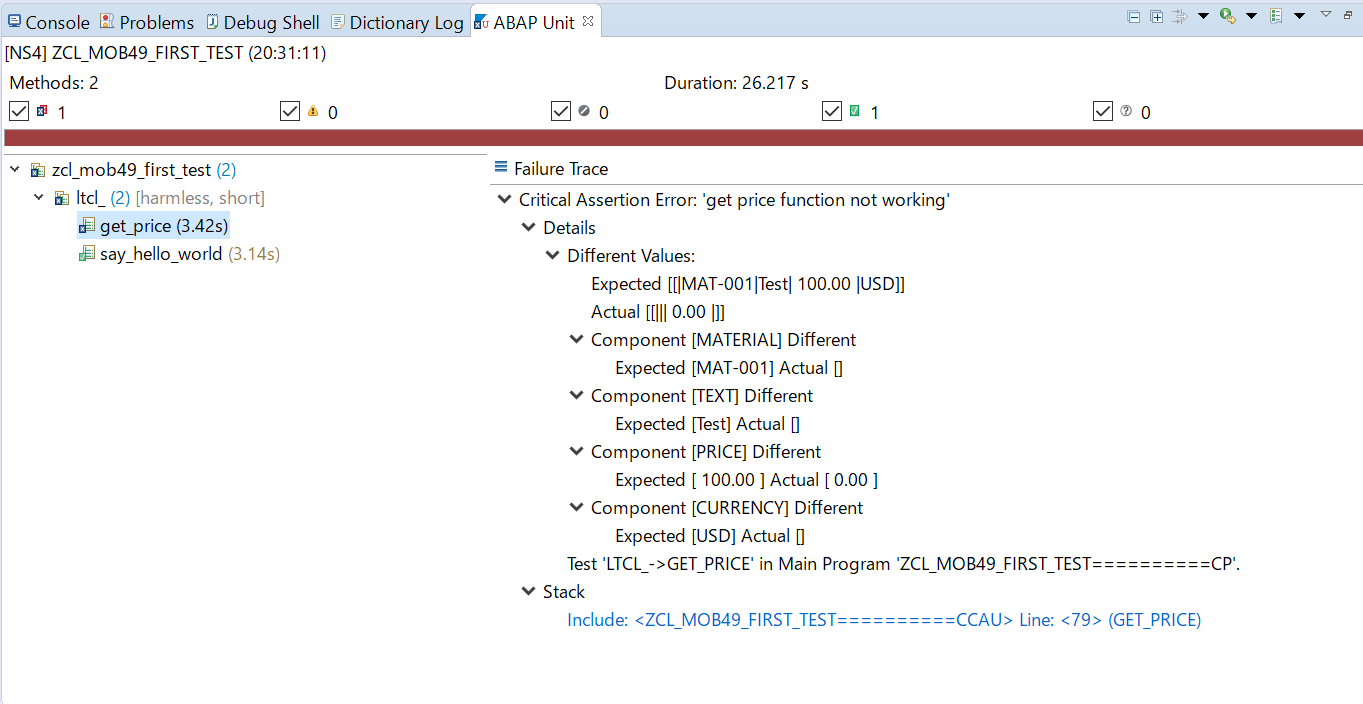Collapse the Stack node
This screenshot has width=1363, height=704.
pyautogui.click(x=528, y=592)
